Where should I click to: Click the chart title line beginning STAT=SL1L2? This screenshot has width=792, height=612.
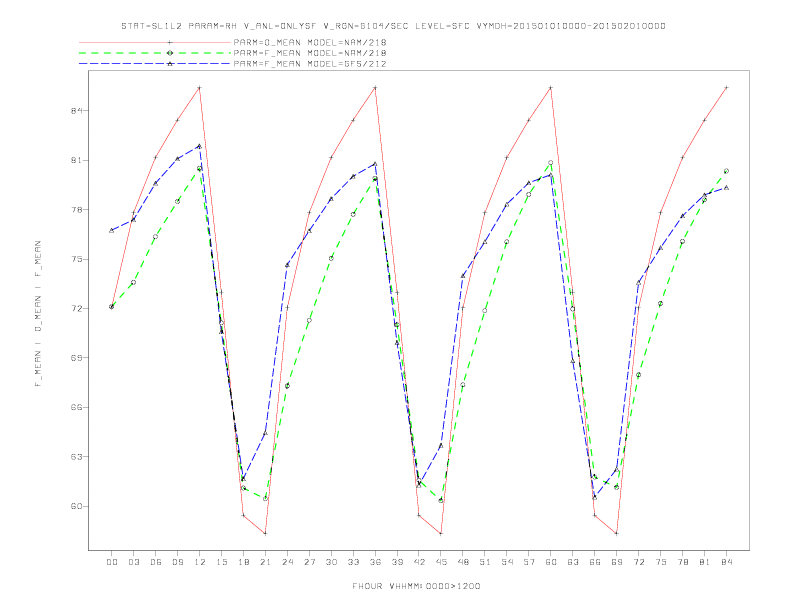click(393, 26)
